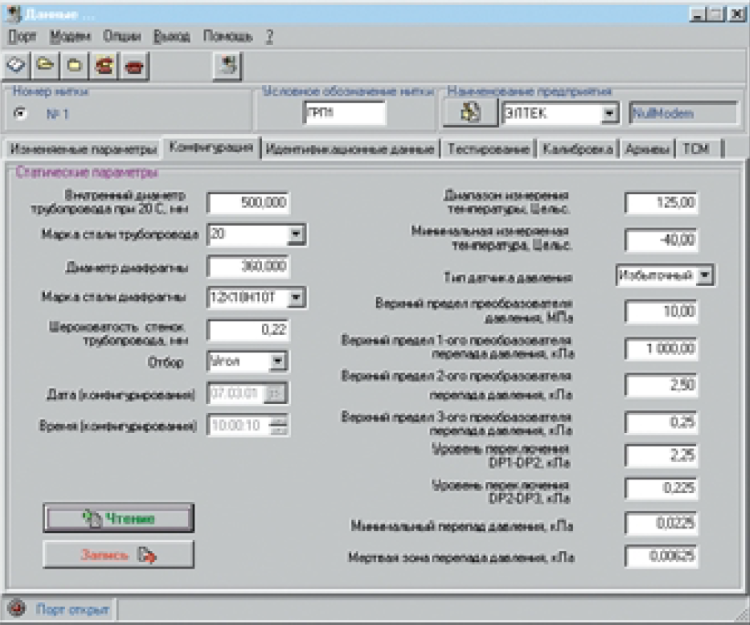Click the diaphragm diameter field 360,000
750x625 pixels.
pyautogui.click(x=248, y=266)
